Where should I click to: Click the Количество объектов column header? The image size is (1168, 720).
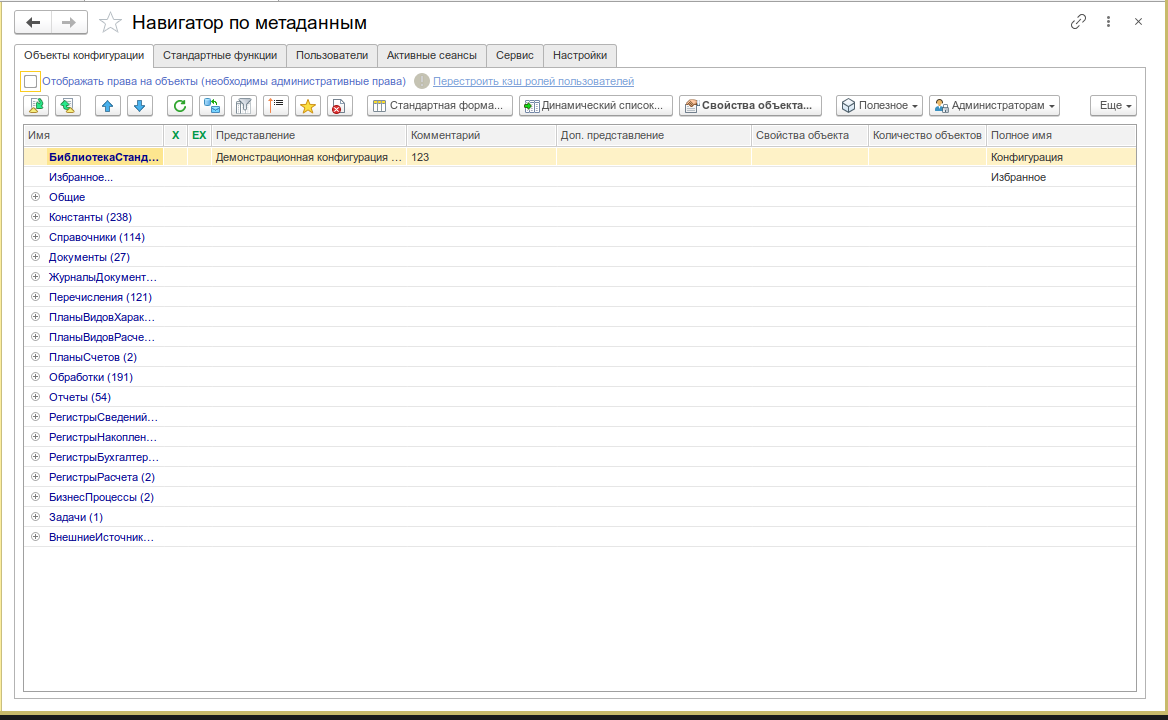[x=927, y=136]
